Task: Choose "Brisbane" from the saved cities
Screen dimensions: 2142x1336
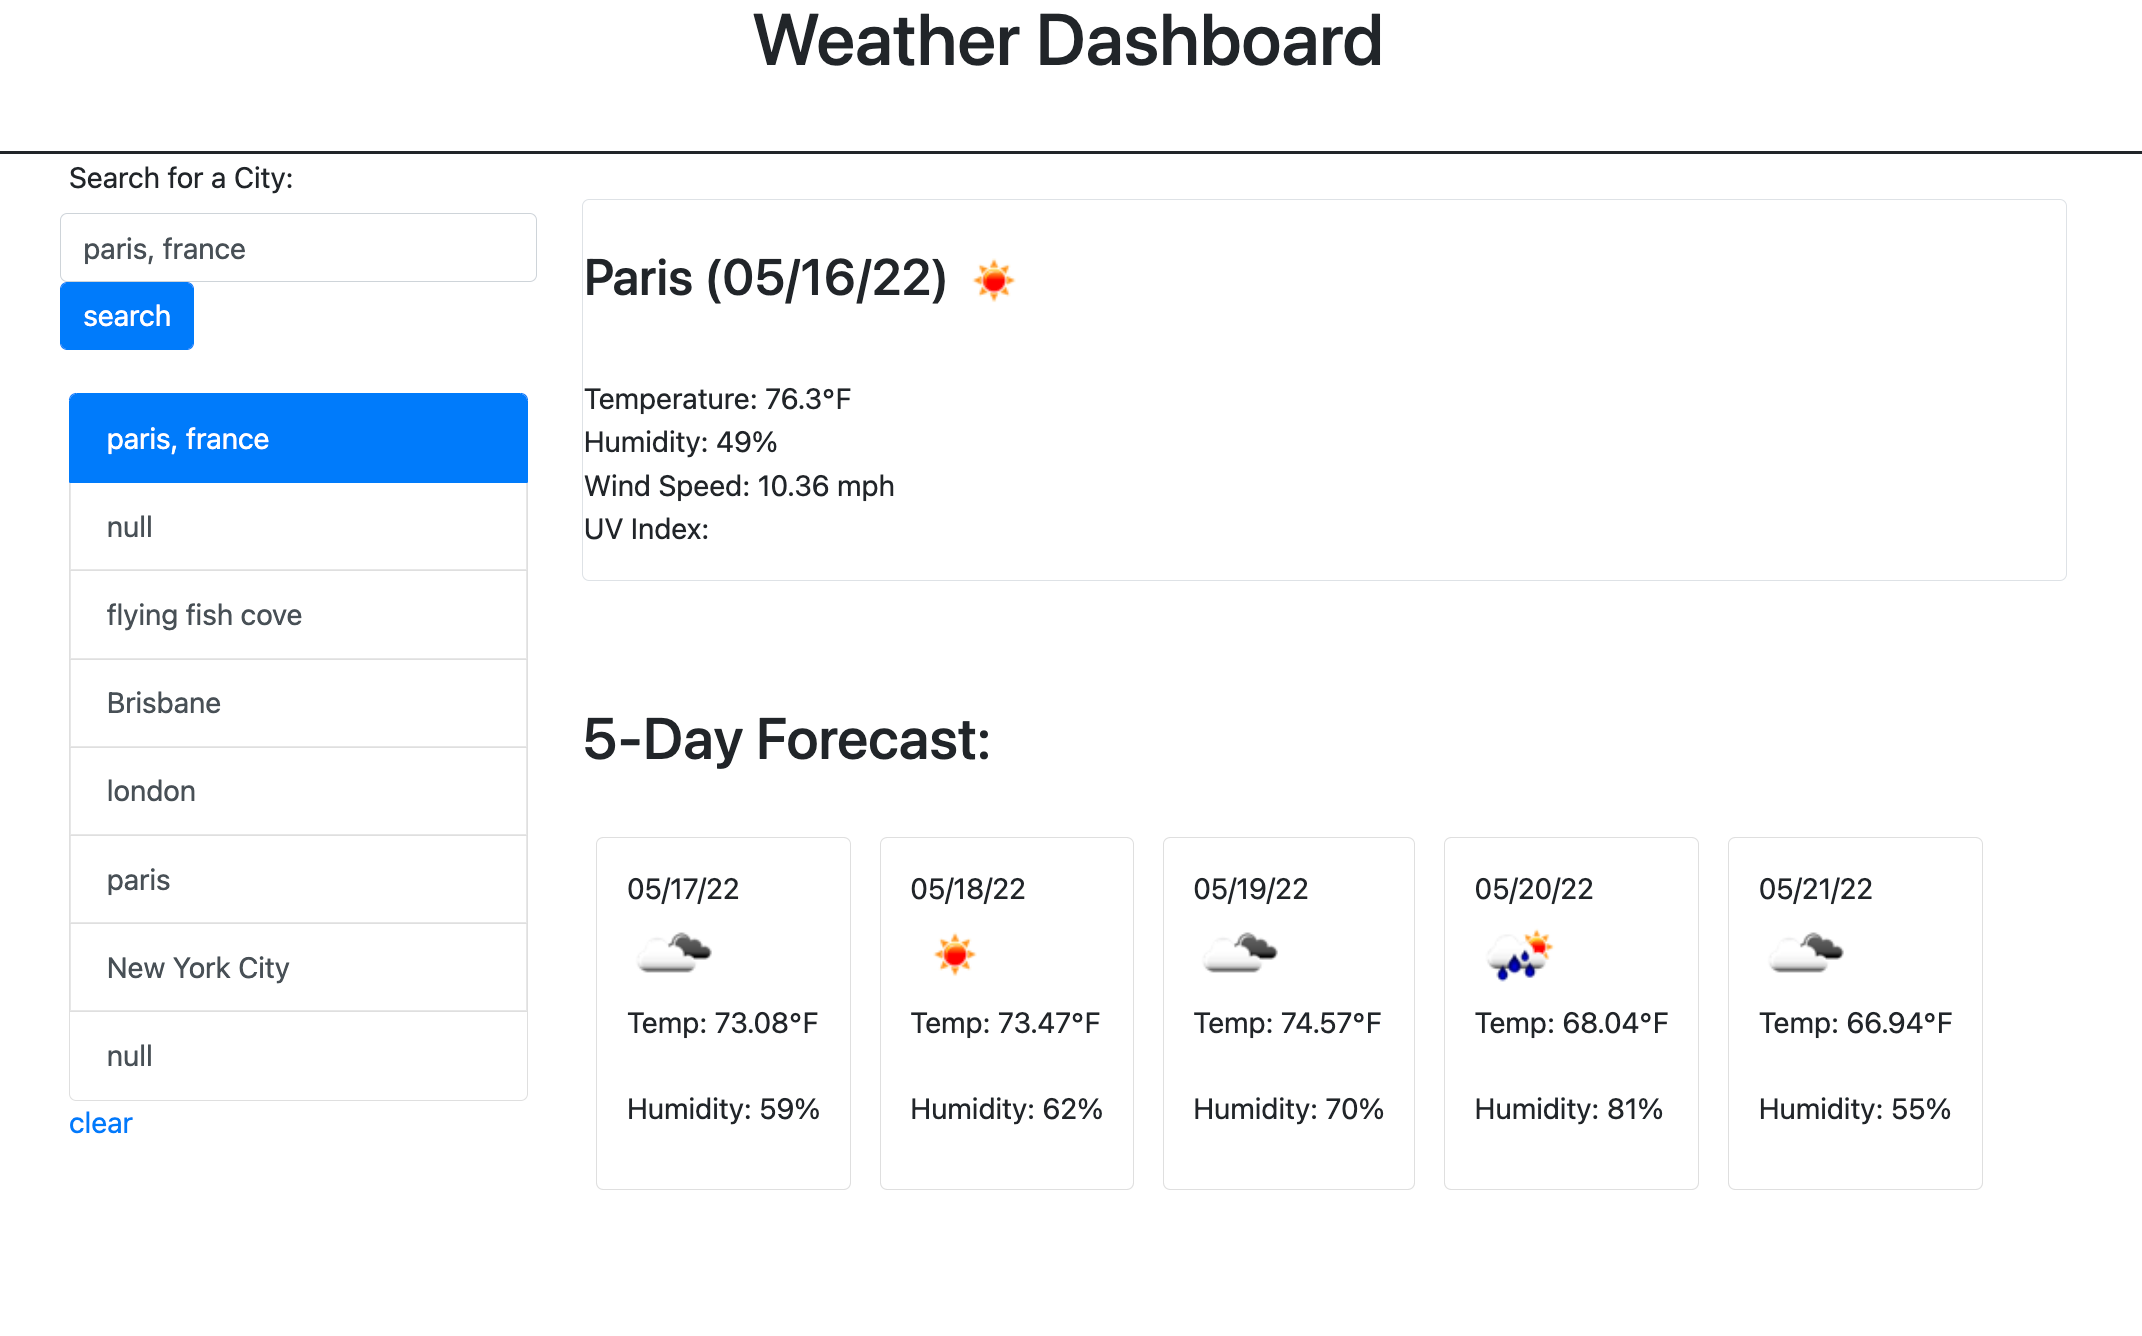Action: pos(297,703)
